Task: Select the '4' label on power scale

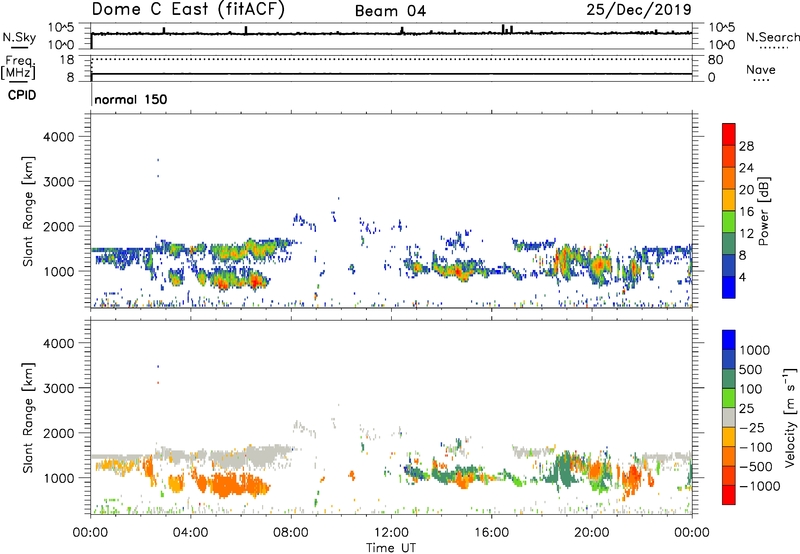Action: [x=742, y=277]
